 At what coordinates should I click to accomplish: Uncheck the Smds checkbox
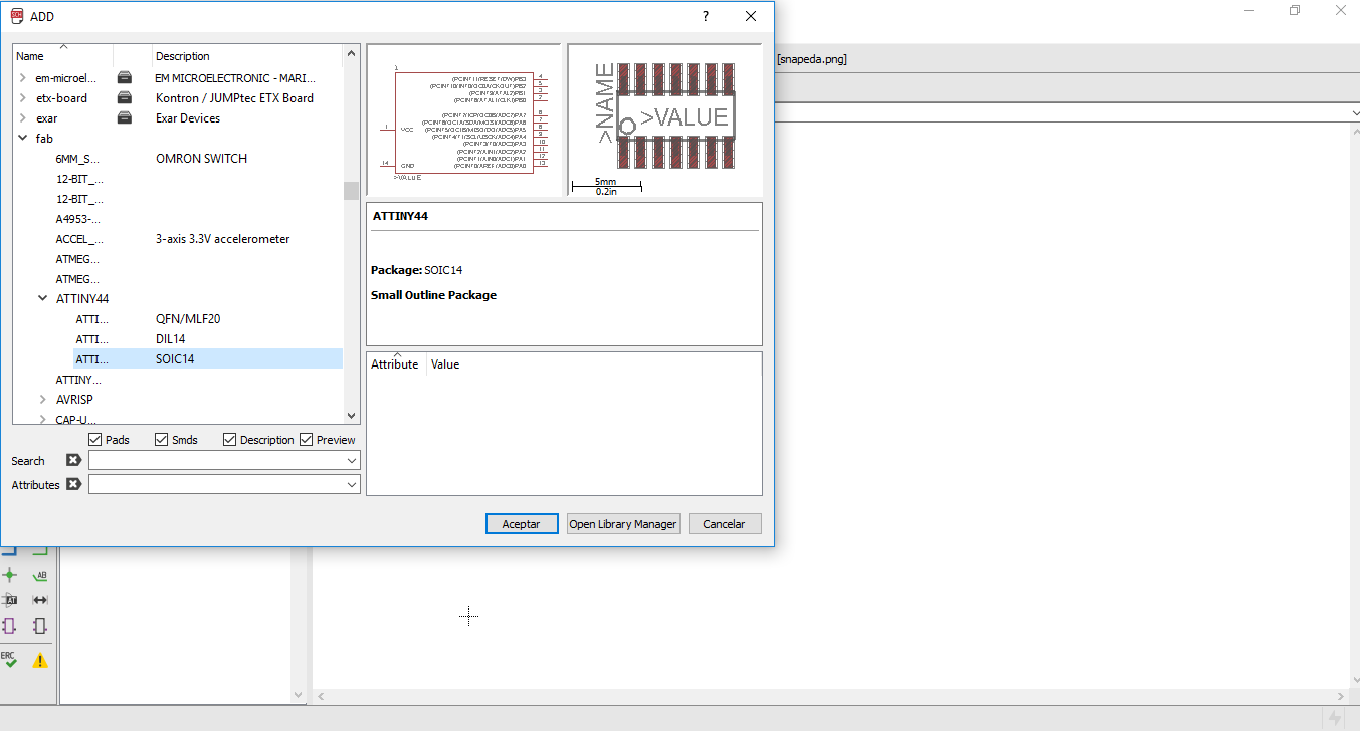click(x=162, y=440)
